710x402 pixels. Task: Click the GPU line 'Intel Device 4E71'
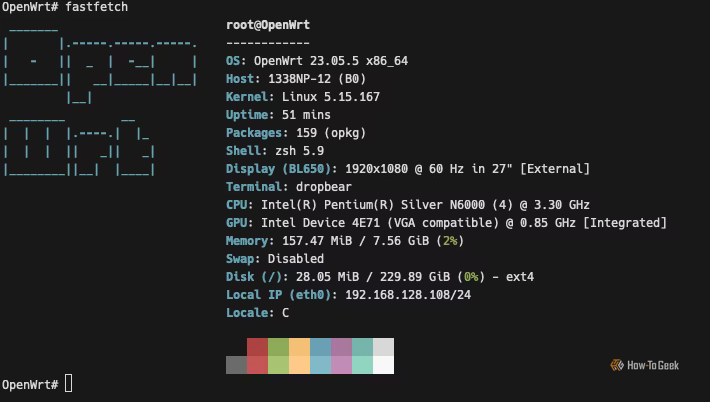coord(321,223)
